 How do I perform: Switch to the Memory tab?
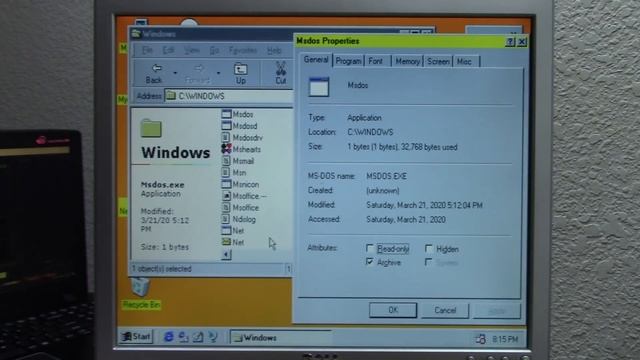407,61
